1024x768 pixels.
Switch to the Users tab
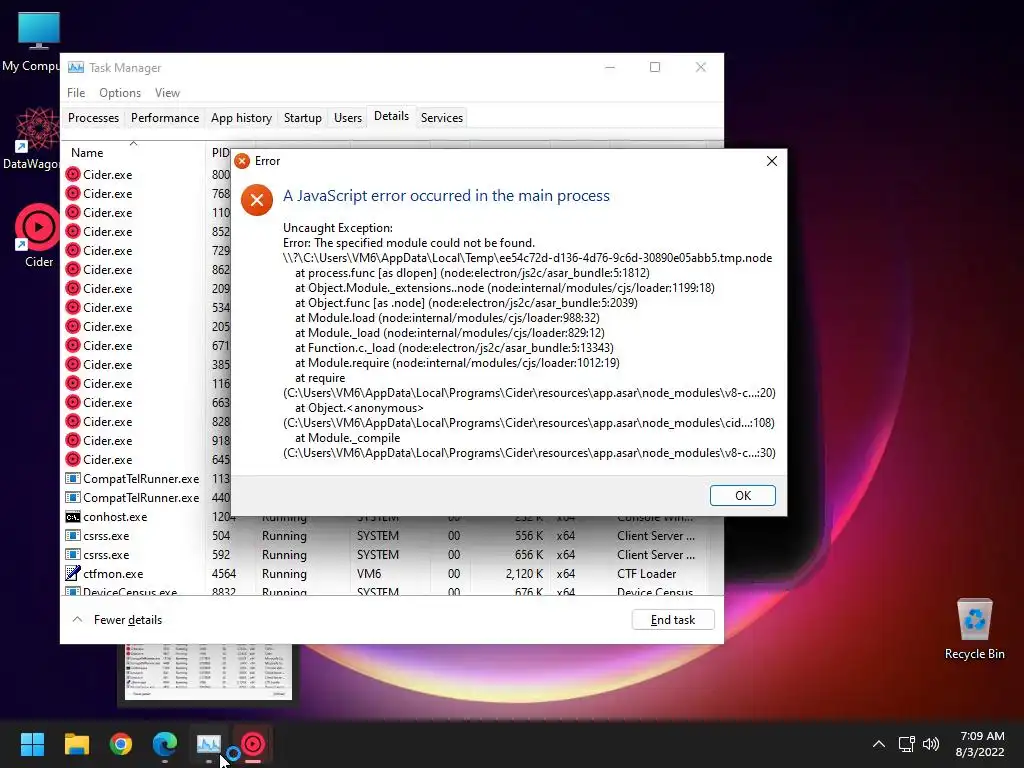[x=347, y=118]
